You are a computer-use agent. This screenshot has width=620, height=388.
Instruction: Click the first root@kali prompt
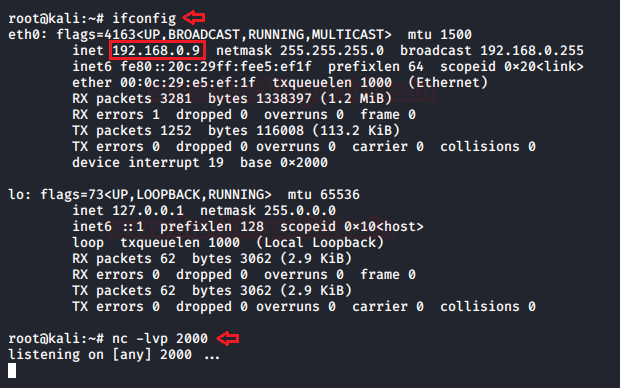[x=56, y=19]
